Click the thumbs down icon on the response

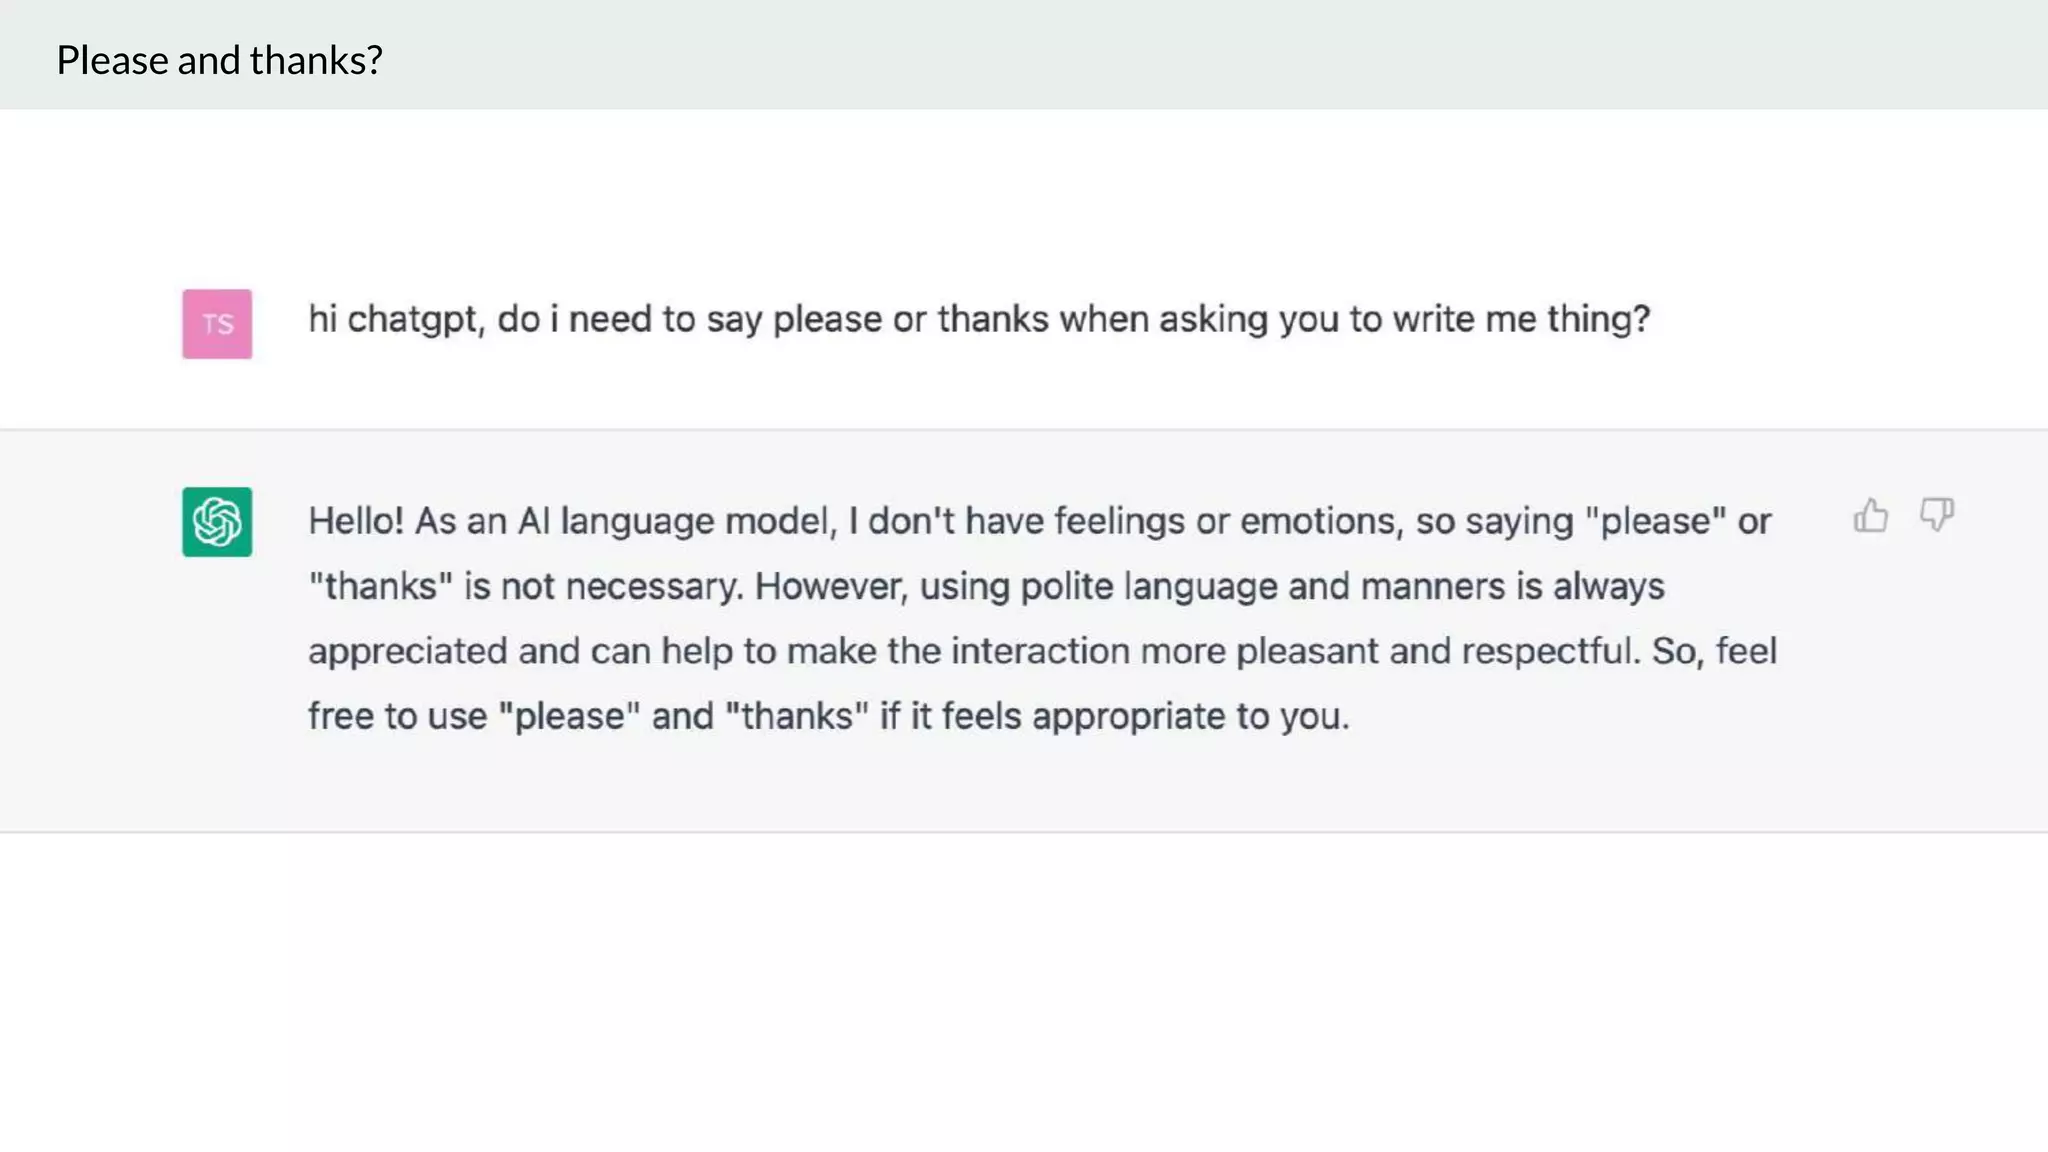click(1937, 516)
